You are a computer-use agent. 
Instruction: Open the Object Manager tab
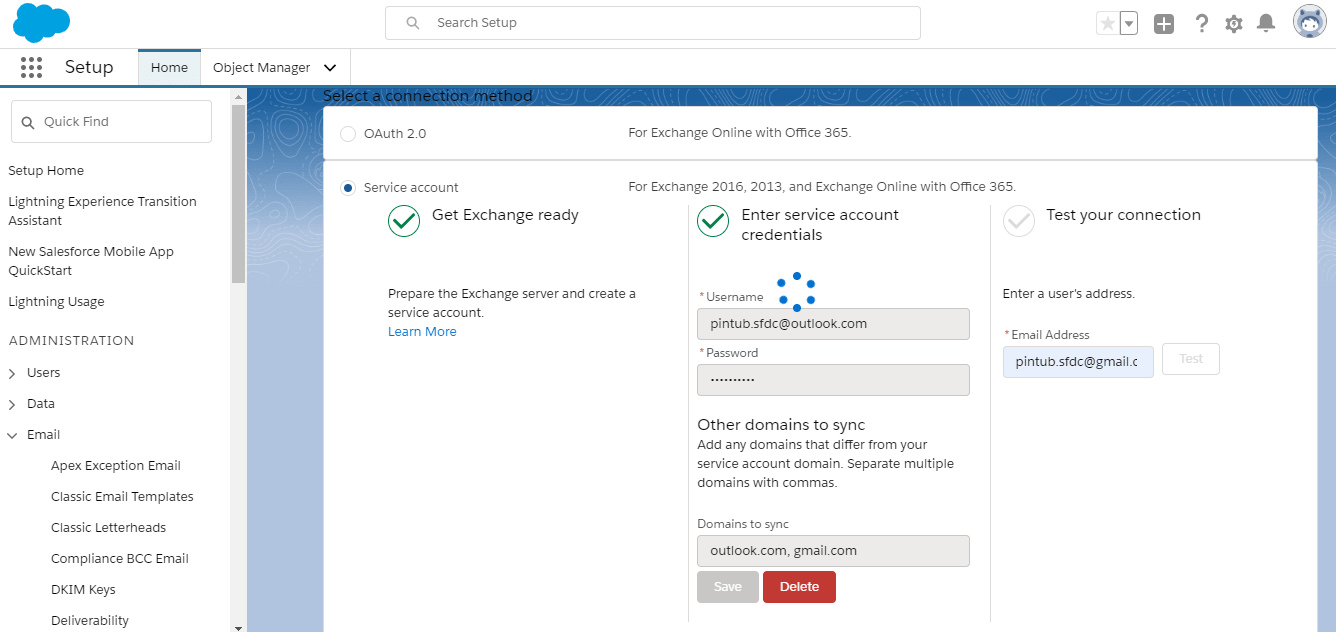(x=262, y=67)
